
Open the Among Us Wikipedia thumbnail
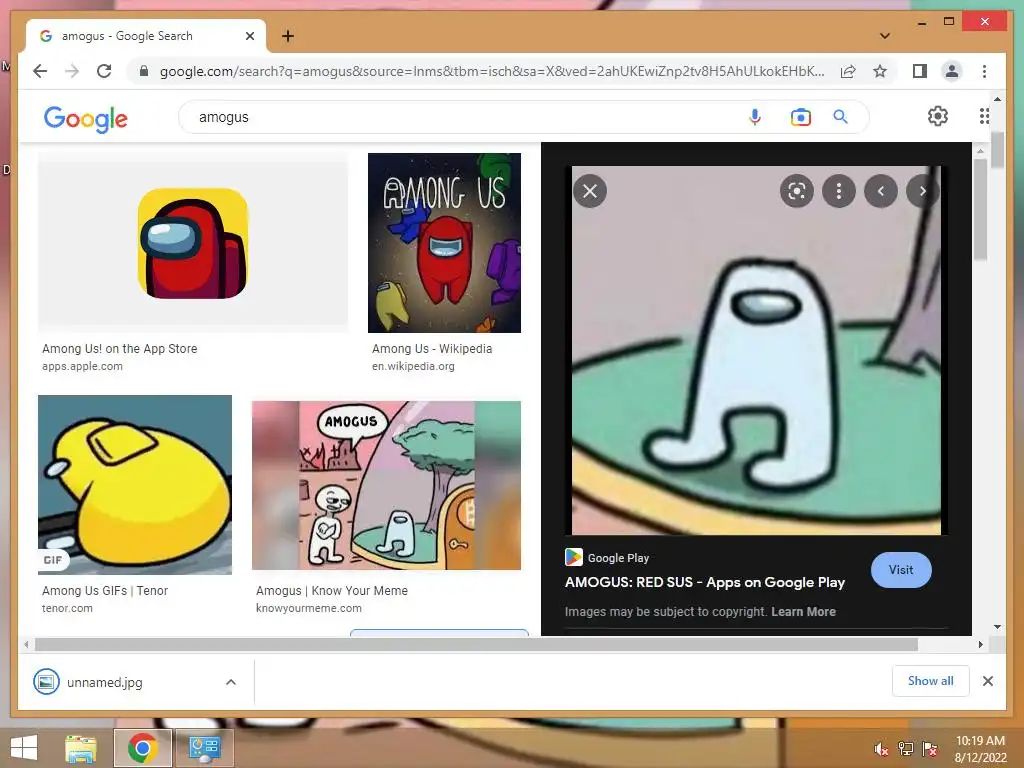444,243
